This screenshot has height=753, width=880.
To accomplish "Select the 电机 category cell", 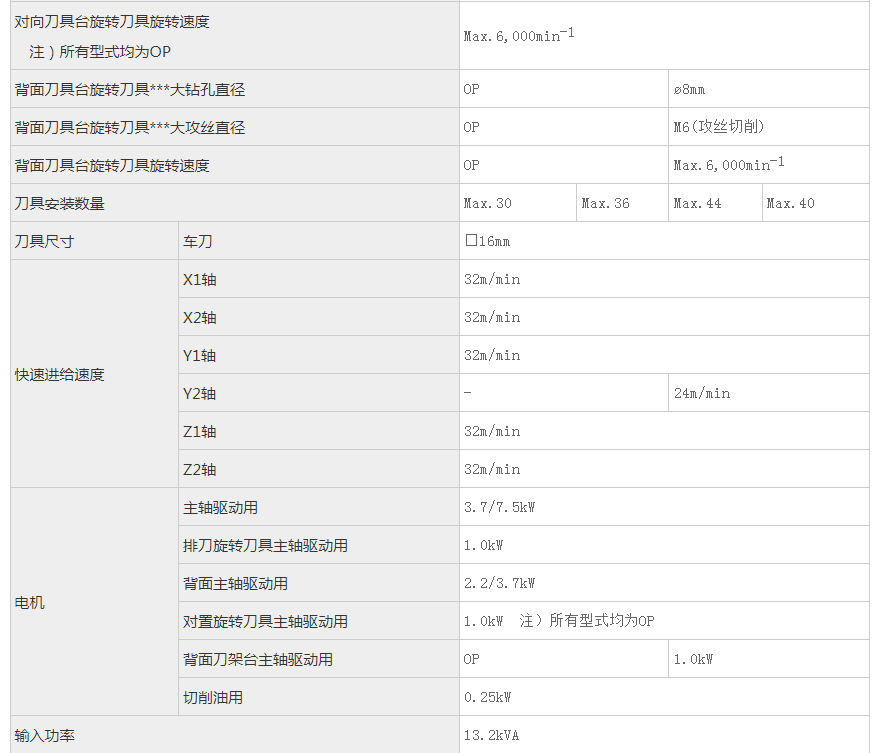I will pos(30,602).
